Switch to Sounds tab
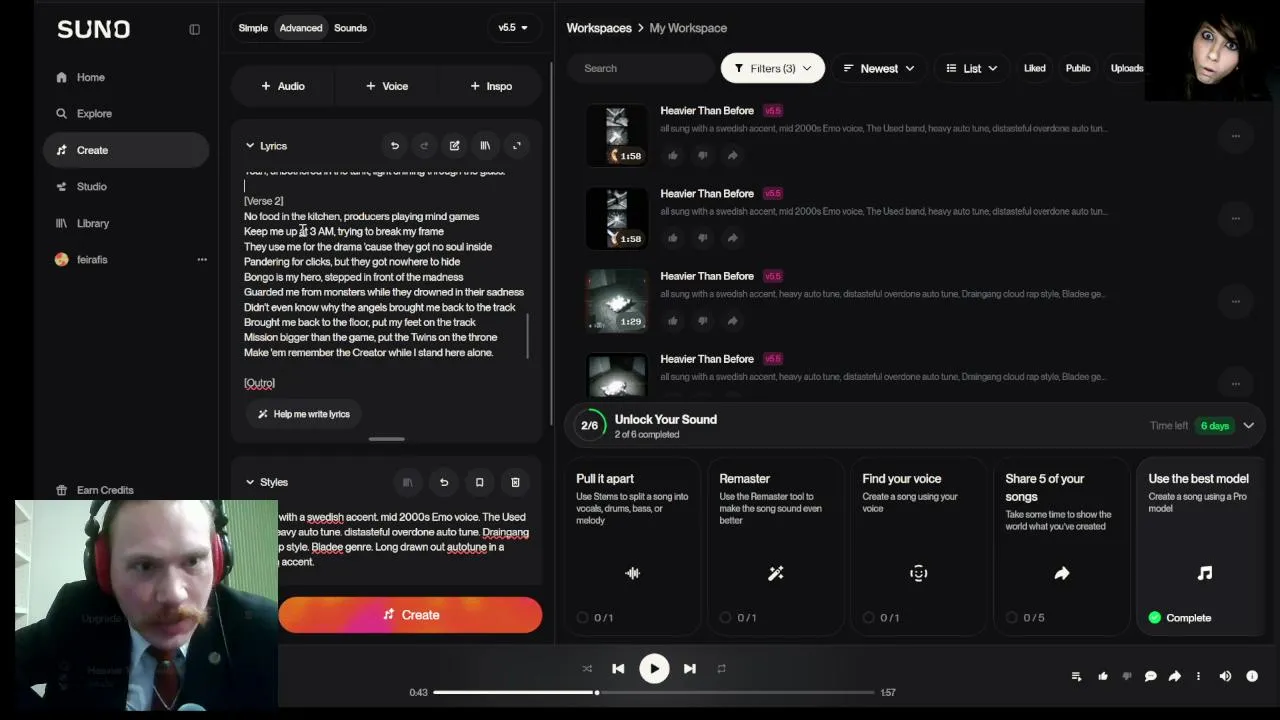1280x720 pixels. pyautogui.click(x=350, y=28)
